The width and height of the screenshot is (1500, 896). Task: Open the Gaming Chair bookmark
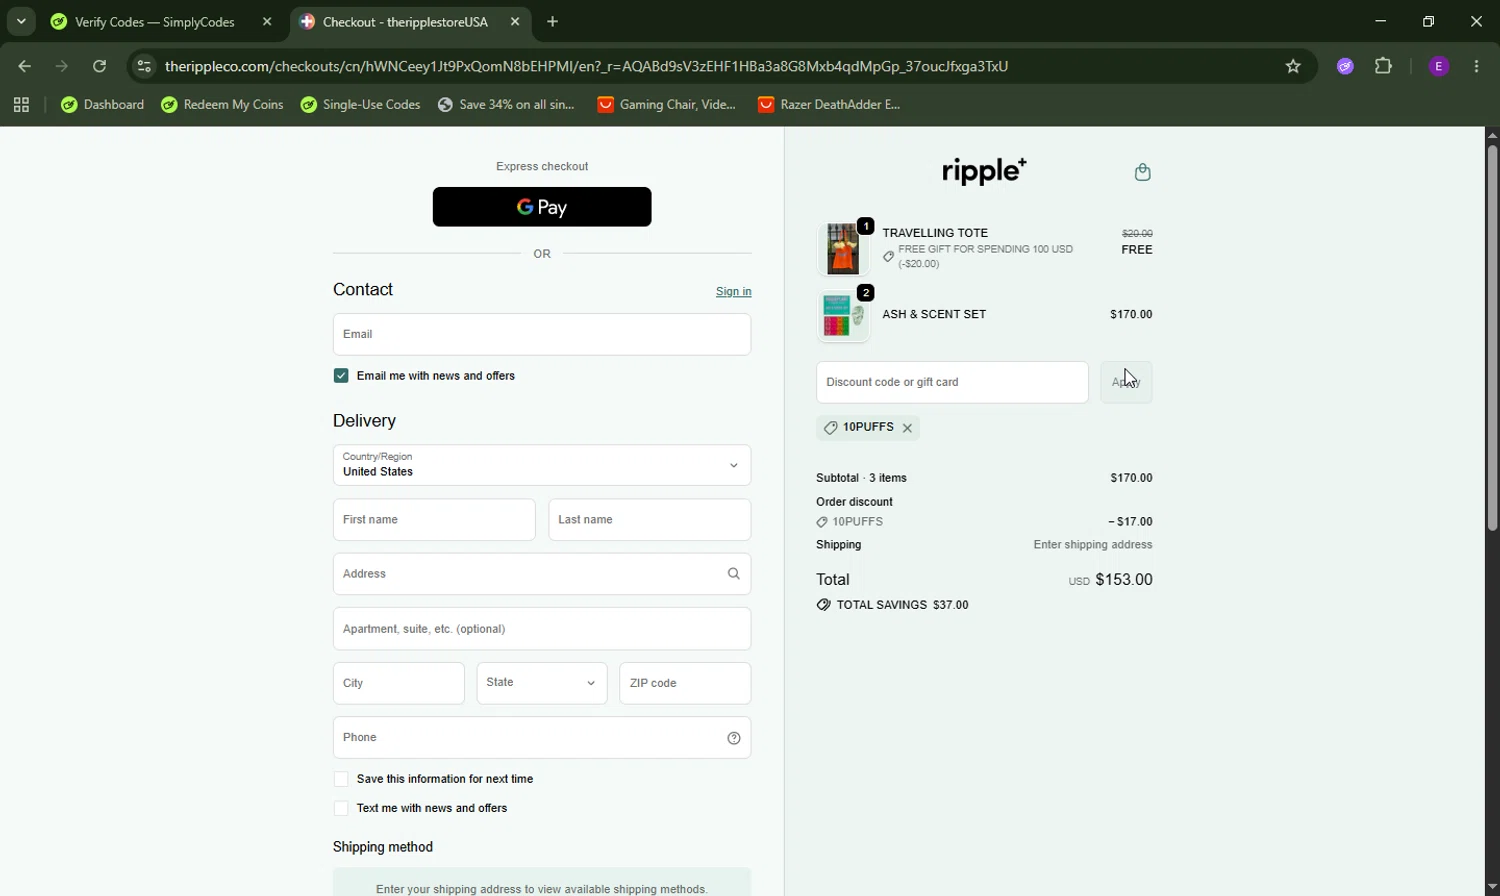(x=667, y=105)
